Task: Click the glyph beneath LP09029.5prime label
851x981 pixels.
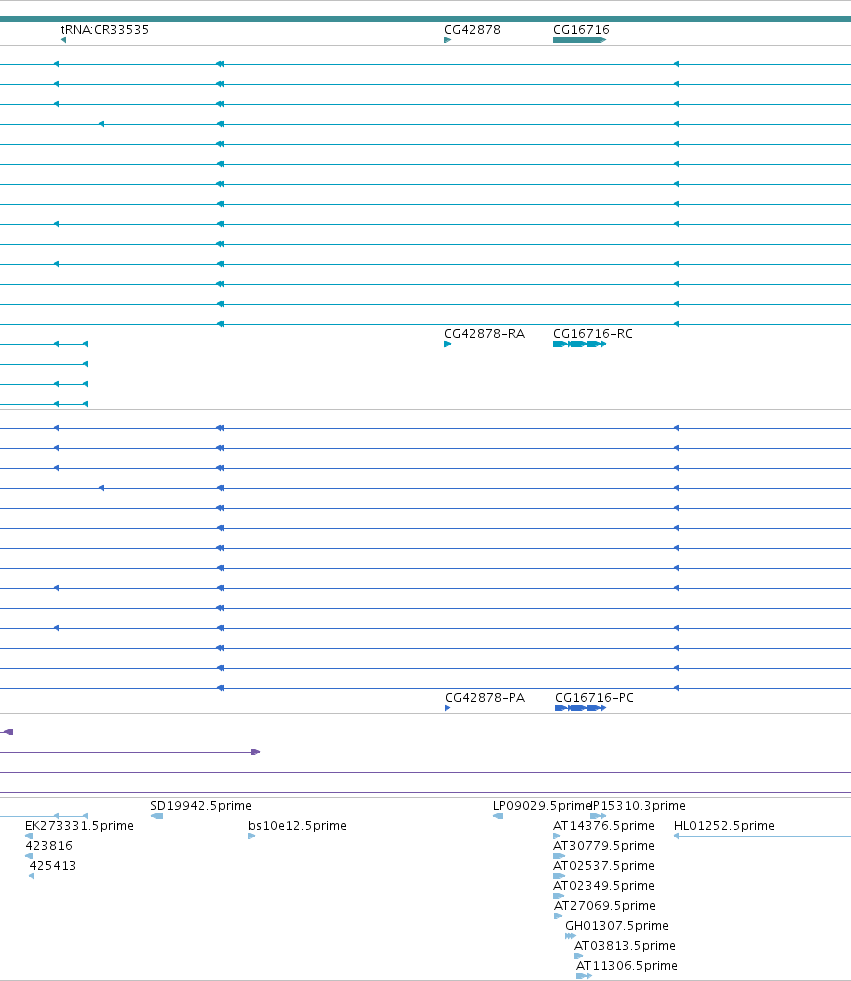Action: tap(498, 816)
